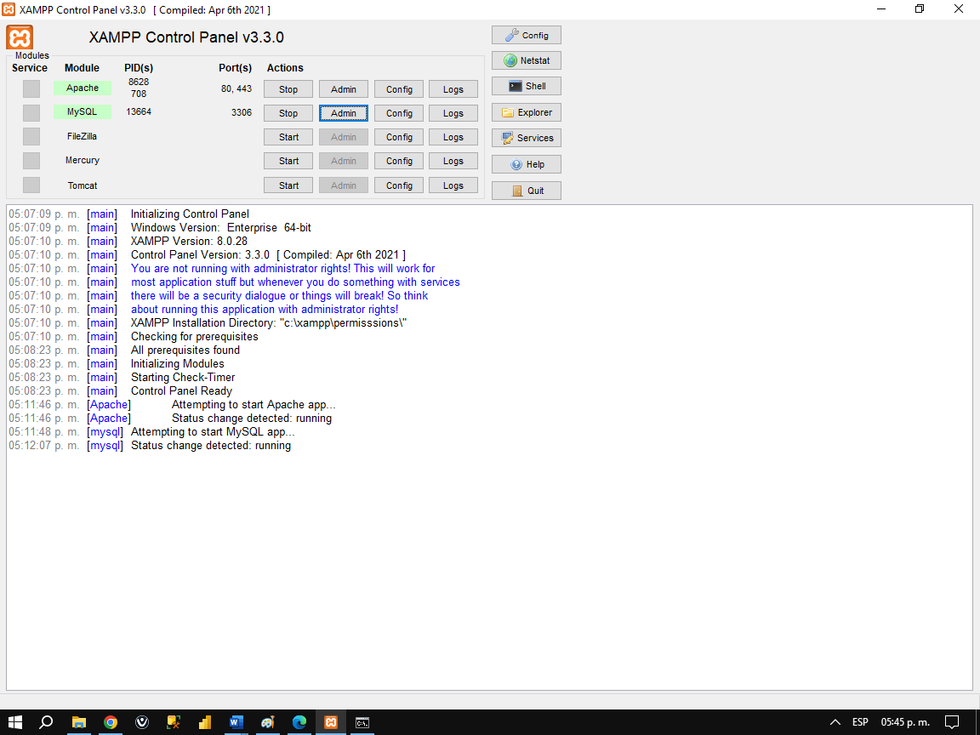The width and height of the screenshot is (980, 735).
Task: Click Apache ports text '80, 443'
Action: (236, 89)
